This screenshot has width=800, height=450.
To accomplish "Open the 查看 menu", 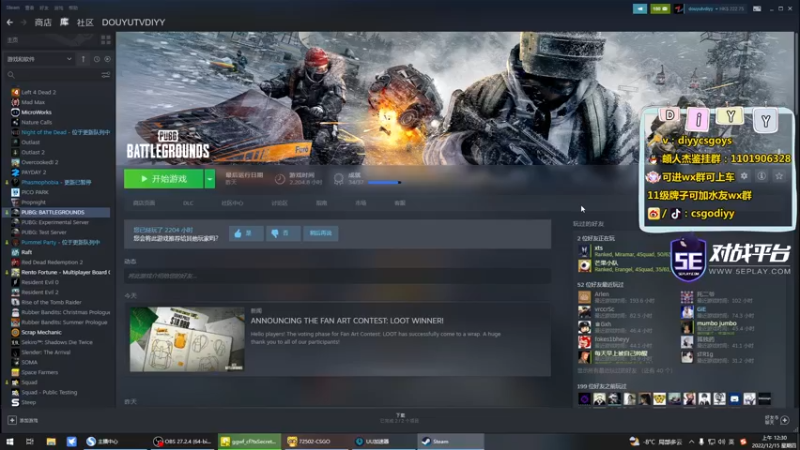I will click(30, 8).
